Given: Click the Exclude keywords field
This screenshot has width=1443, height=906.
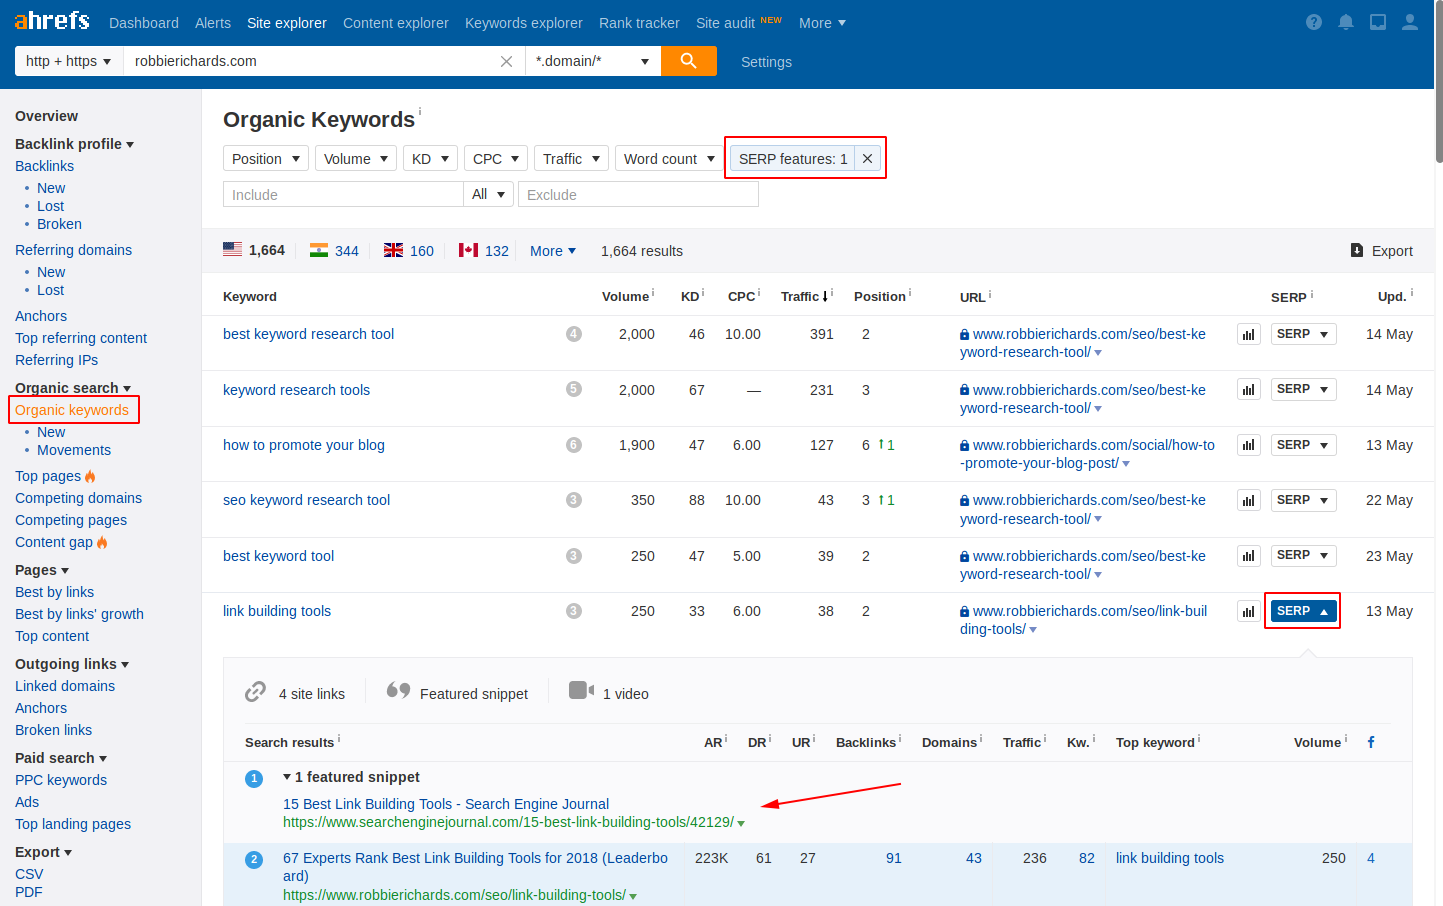Looking at the screenshot, I should click(x=638, y=194).
